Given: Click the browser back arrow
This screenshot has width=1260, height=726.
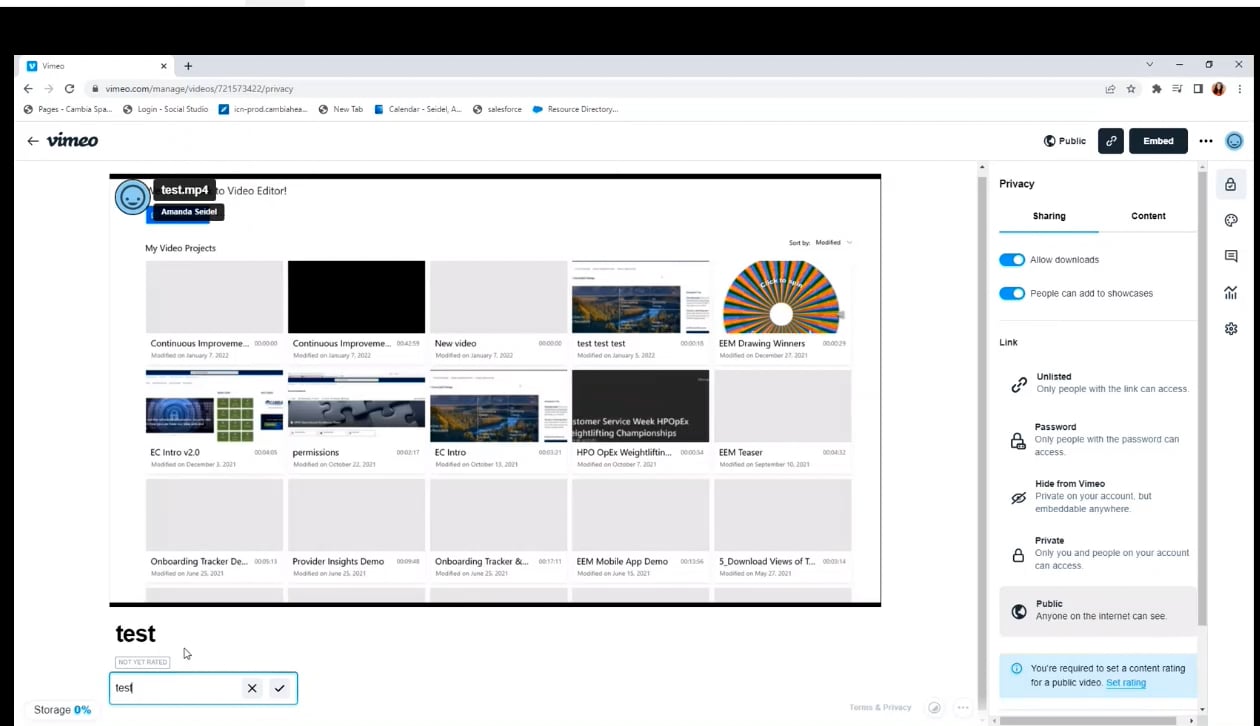Looking at the screenshot, I should [x=28, y=88].
